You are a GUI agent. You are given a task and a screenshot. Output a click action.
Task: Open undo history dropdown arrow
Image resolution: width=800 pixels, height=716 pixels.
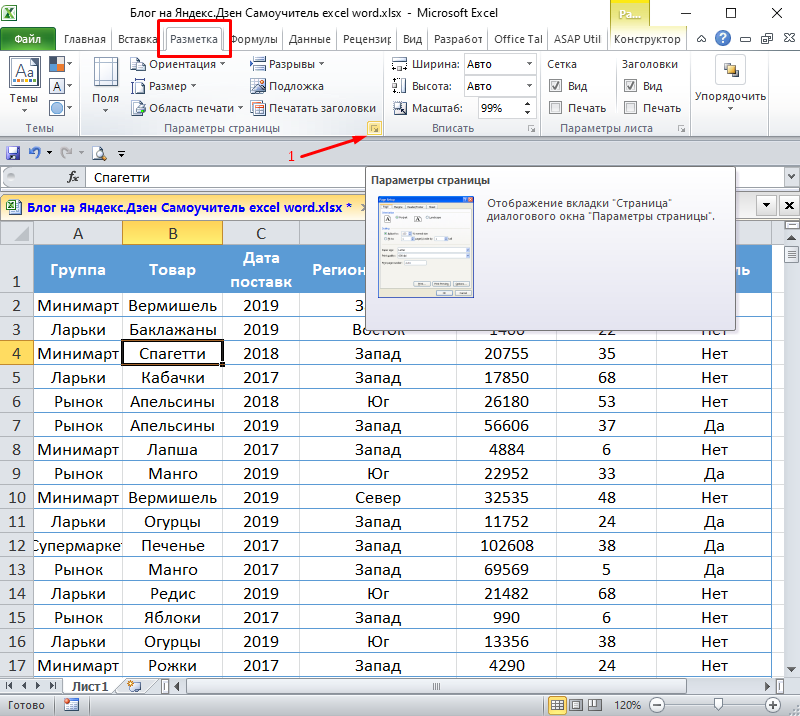49,153
